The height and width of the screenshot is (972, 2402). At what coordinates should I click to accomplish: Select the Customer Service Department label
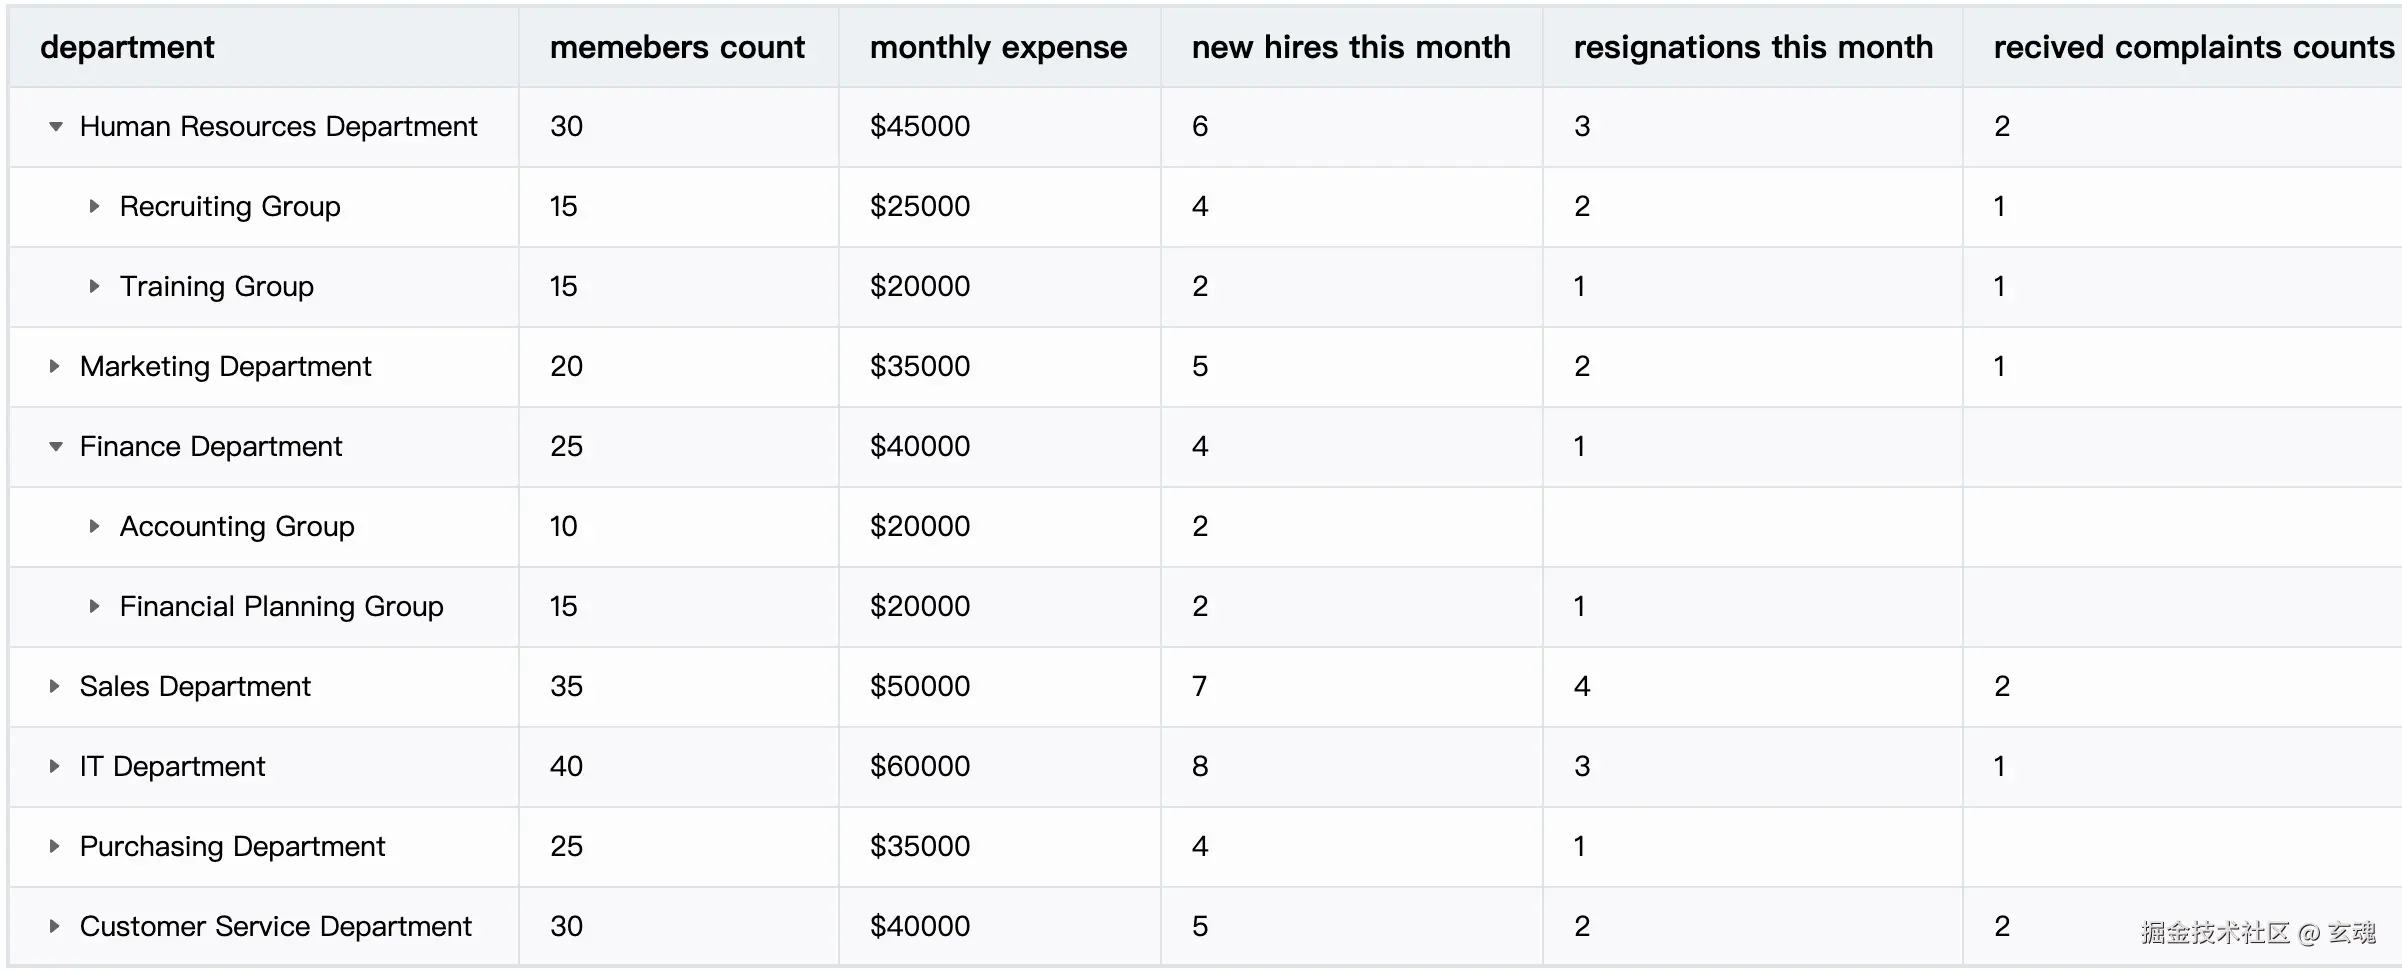click(275, 927)
